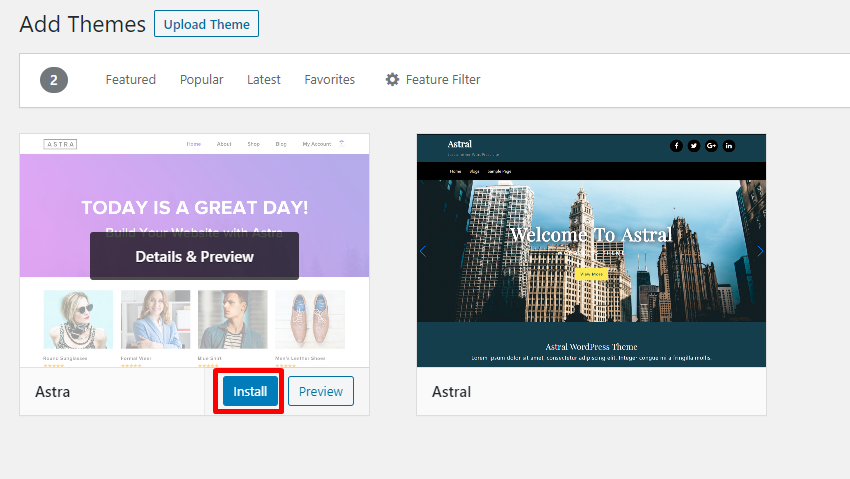Click "Welcome To Astral" hero text
Screen dimensions: 850x479
coord(591,235)
